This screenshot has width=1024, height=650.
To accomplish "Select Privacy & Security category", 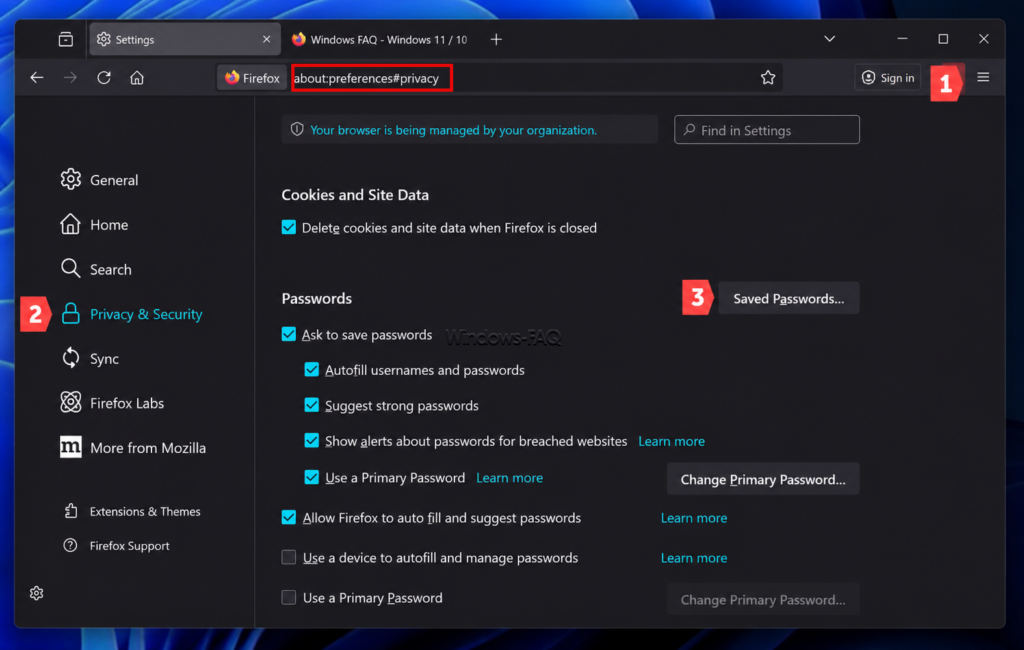I will tap(132, 314).
